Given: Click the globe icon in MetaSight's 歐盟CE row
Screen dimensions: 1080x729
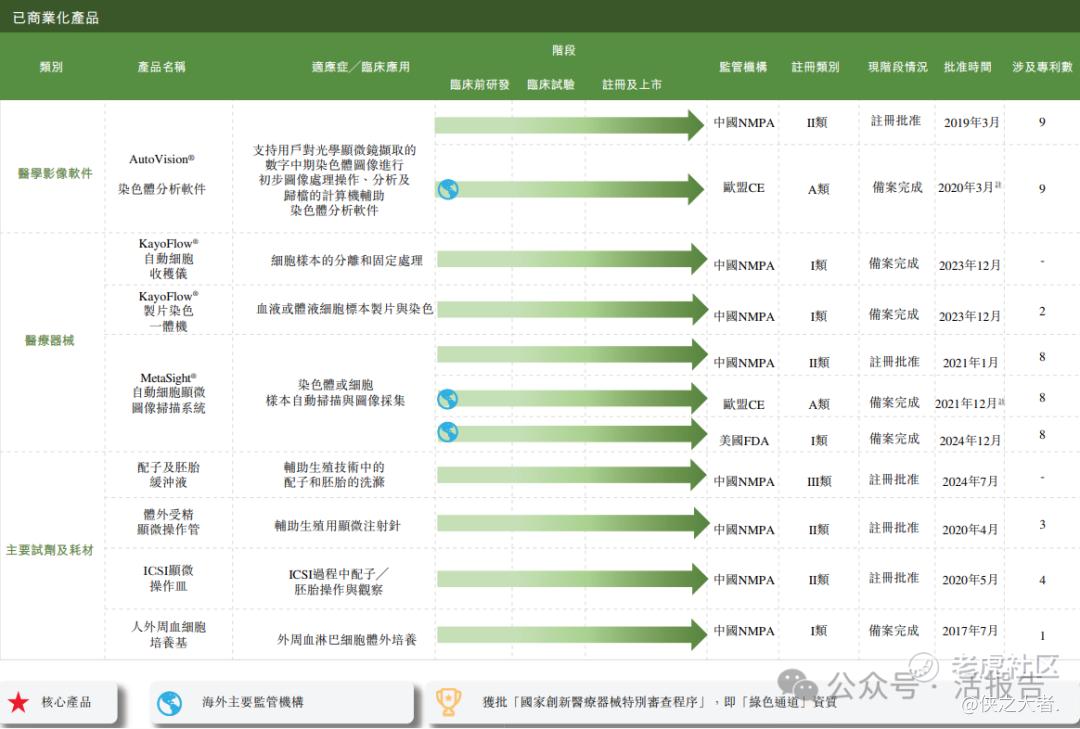Looking at the screenshot, I should [448, 399].
